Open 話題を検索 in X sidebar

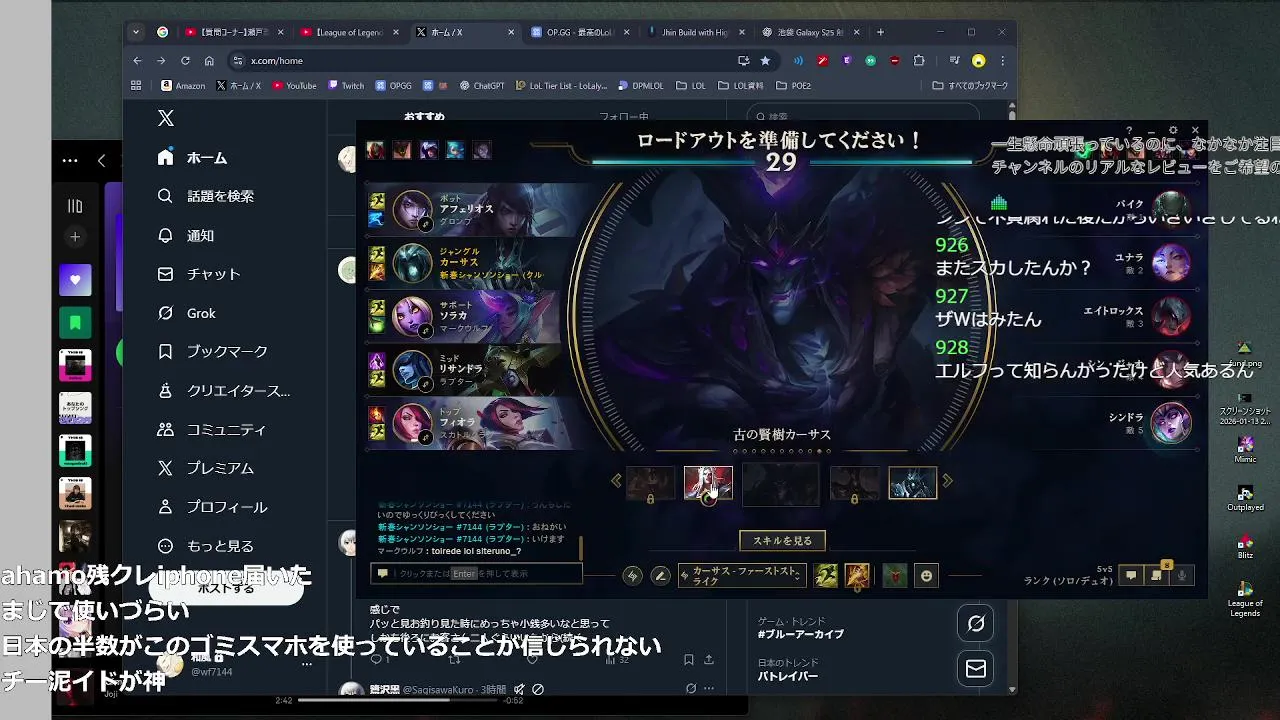[x=205, y=196]
